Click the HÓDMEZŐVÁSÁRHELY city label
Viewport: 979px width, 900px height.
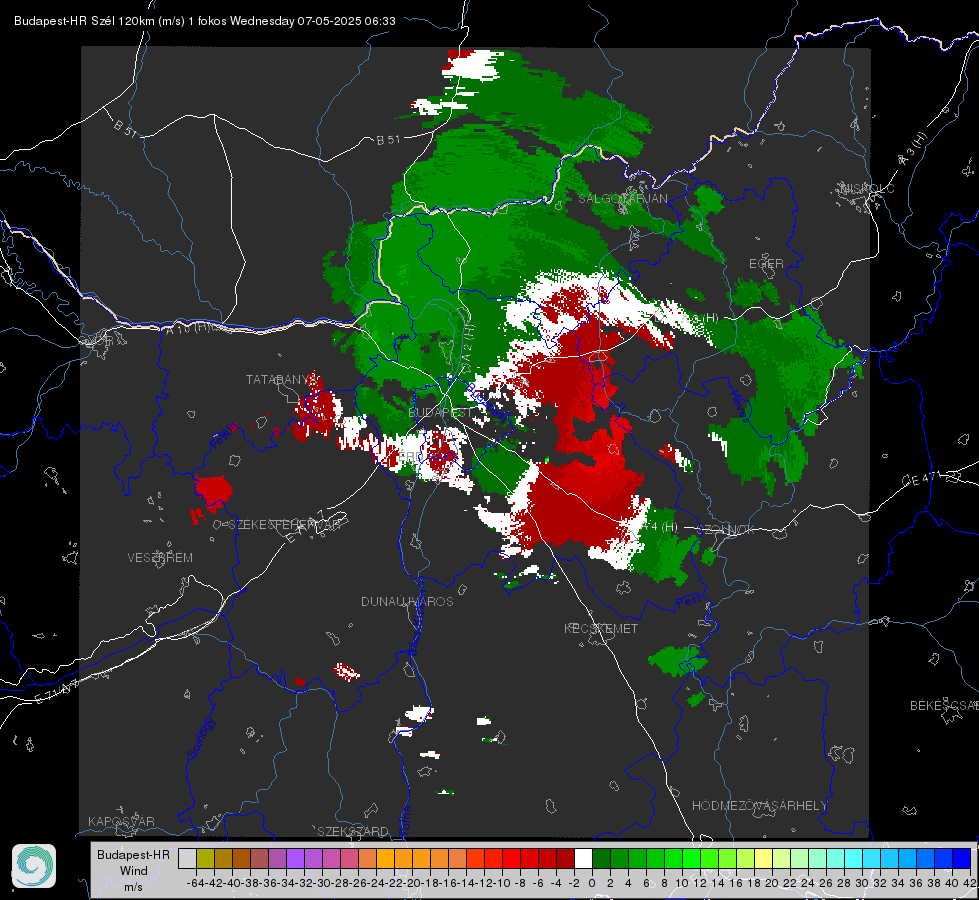coord(760,806)
